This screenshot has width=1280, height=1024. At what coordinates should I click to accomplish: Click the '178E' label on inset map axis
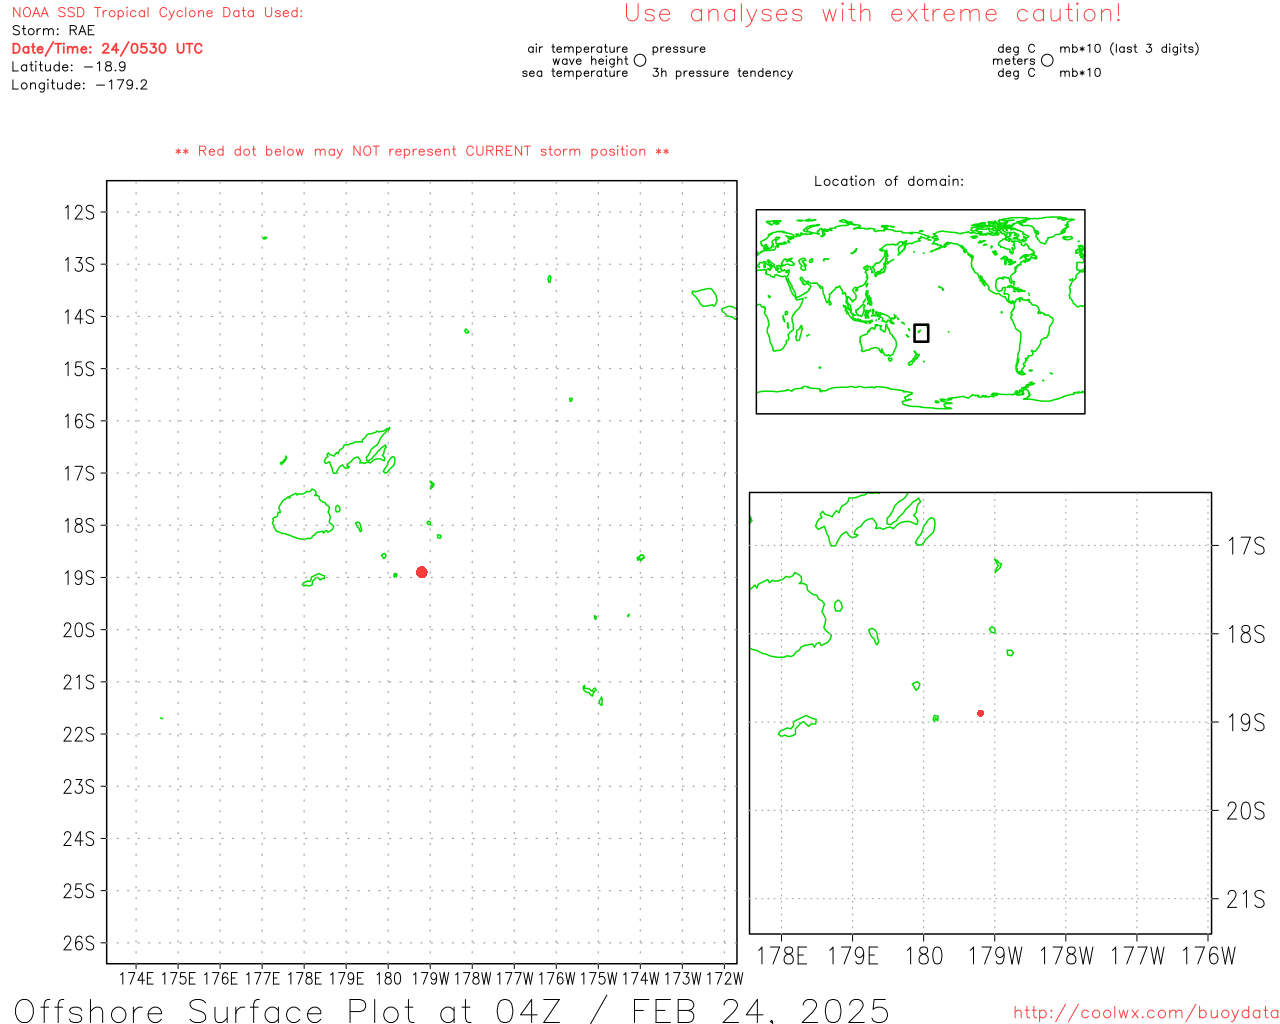tap(782, 956)
